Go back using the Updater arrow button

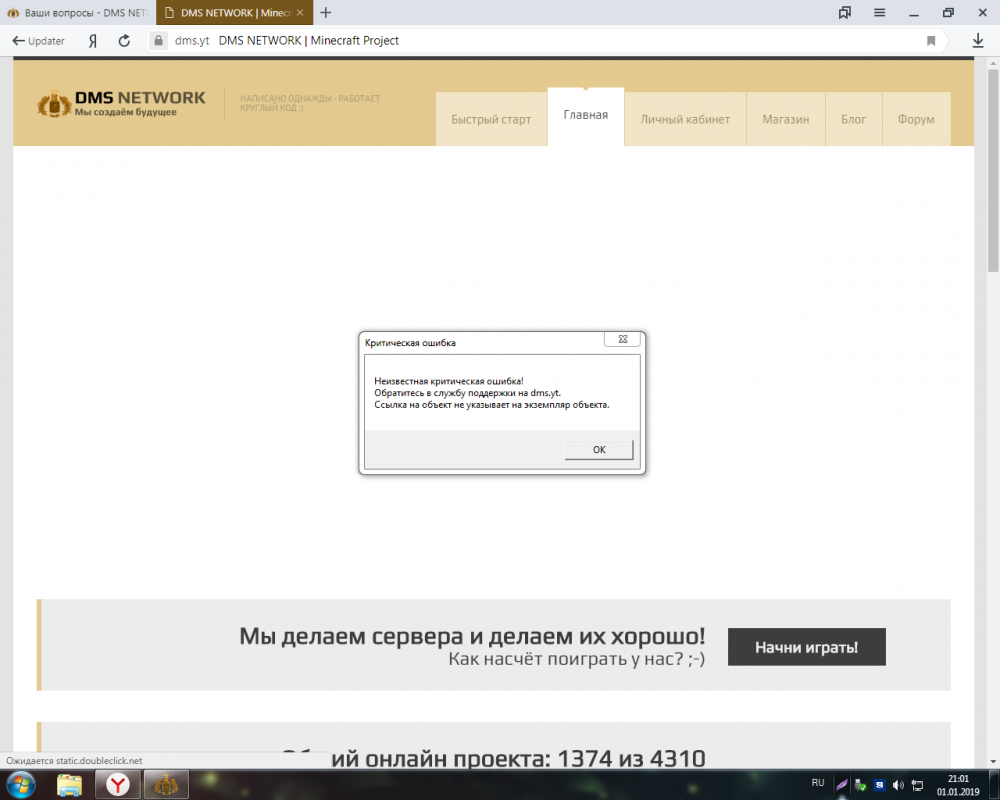(38, 41)
